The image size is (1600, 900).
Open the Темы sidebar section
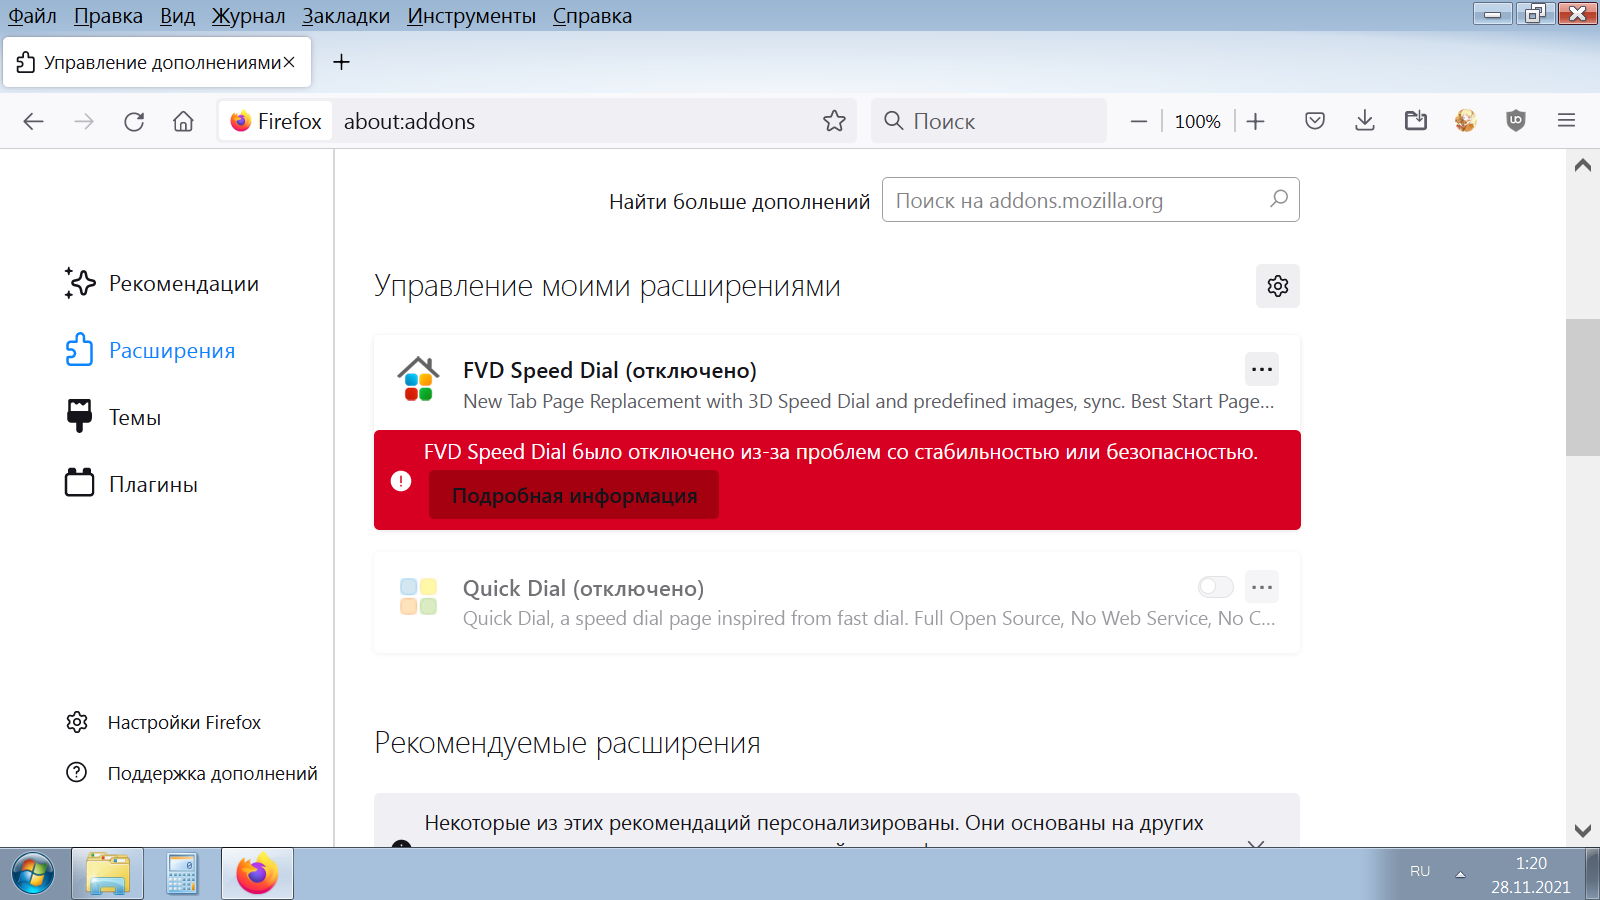click(x=113, y=417)
